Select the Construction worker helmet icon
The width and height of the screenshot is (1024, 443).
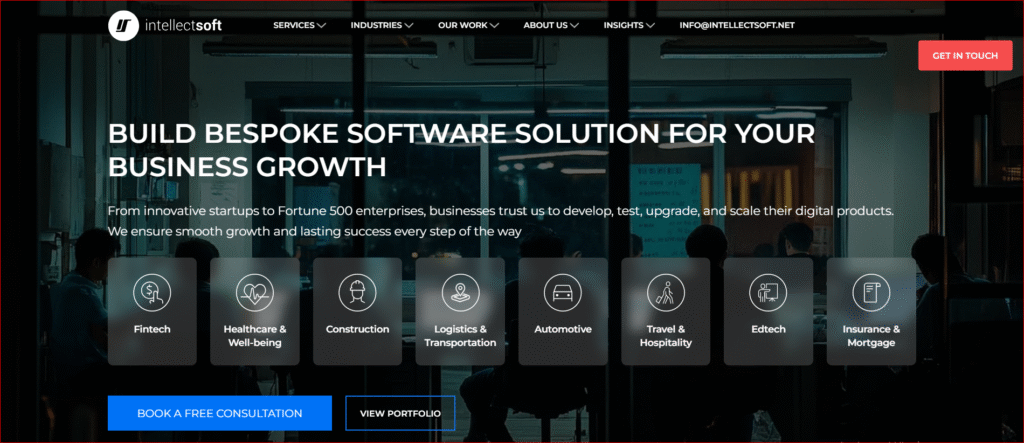pyautogui.click(x=357, y=292)
